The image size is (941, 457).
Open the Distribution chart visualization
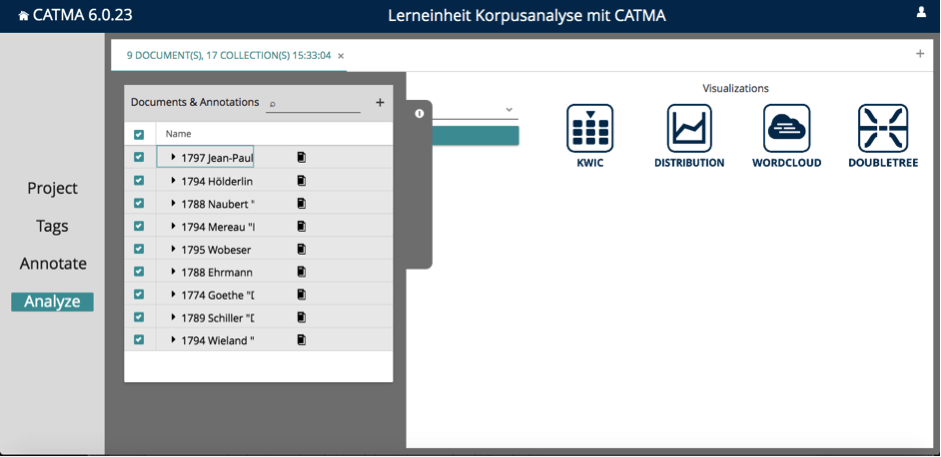(x=689, y=128)
